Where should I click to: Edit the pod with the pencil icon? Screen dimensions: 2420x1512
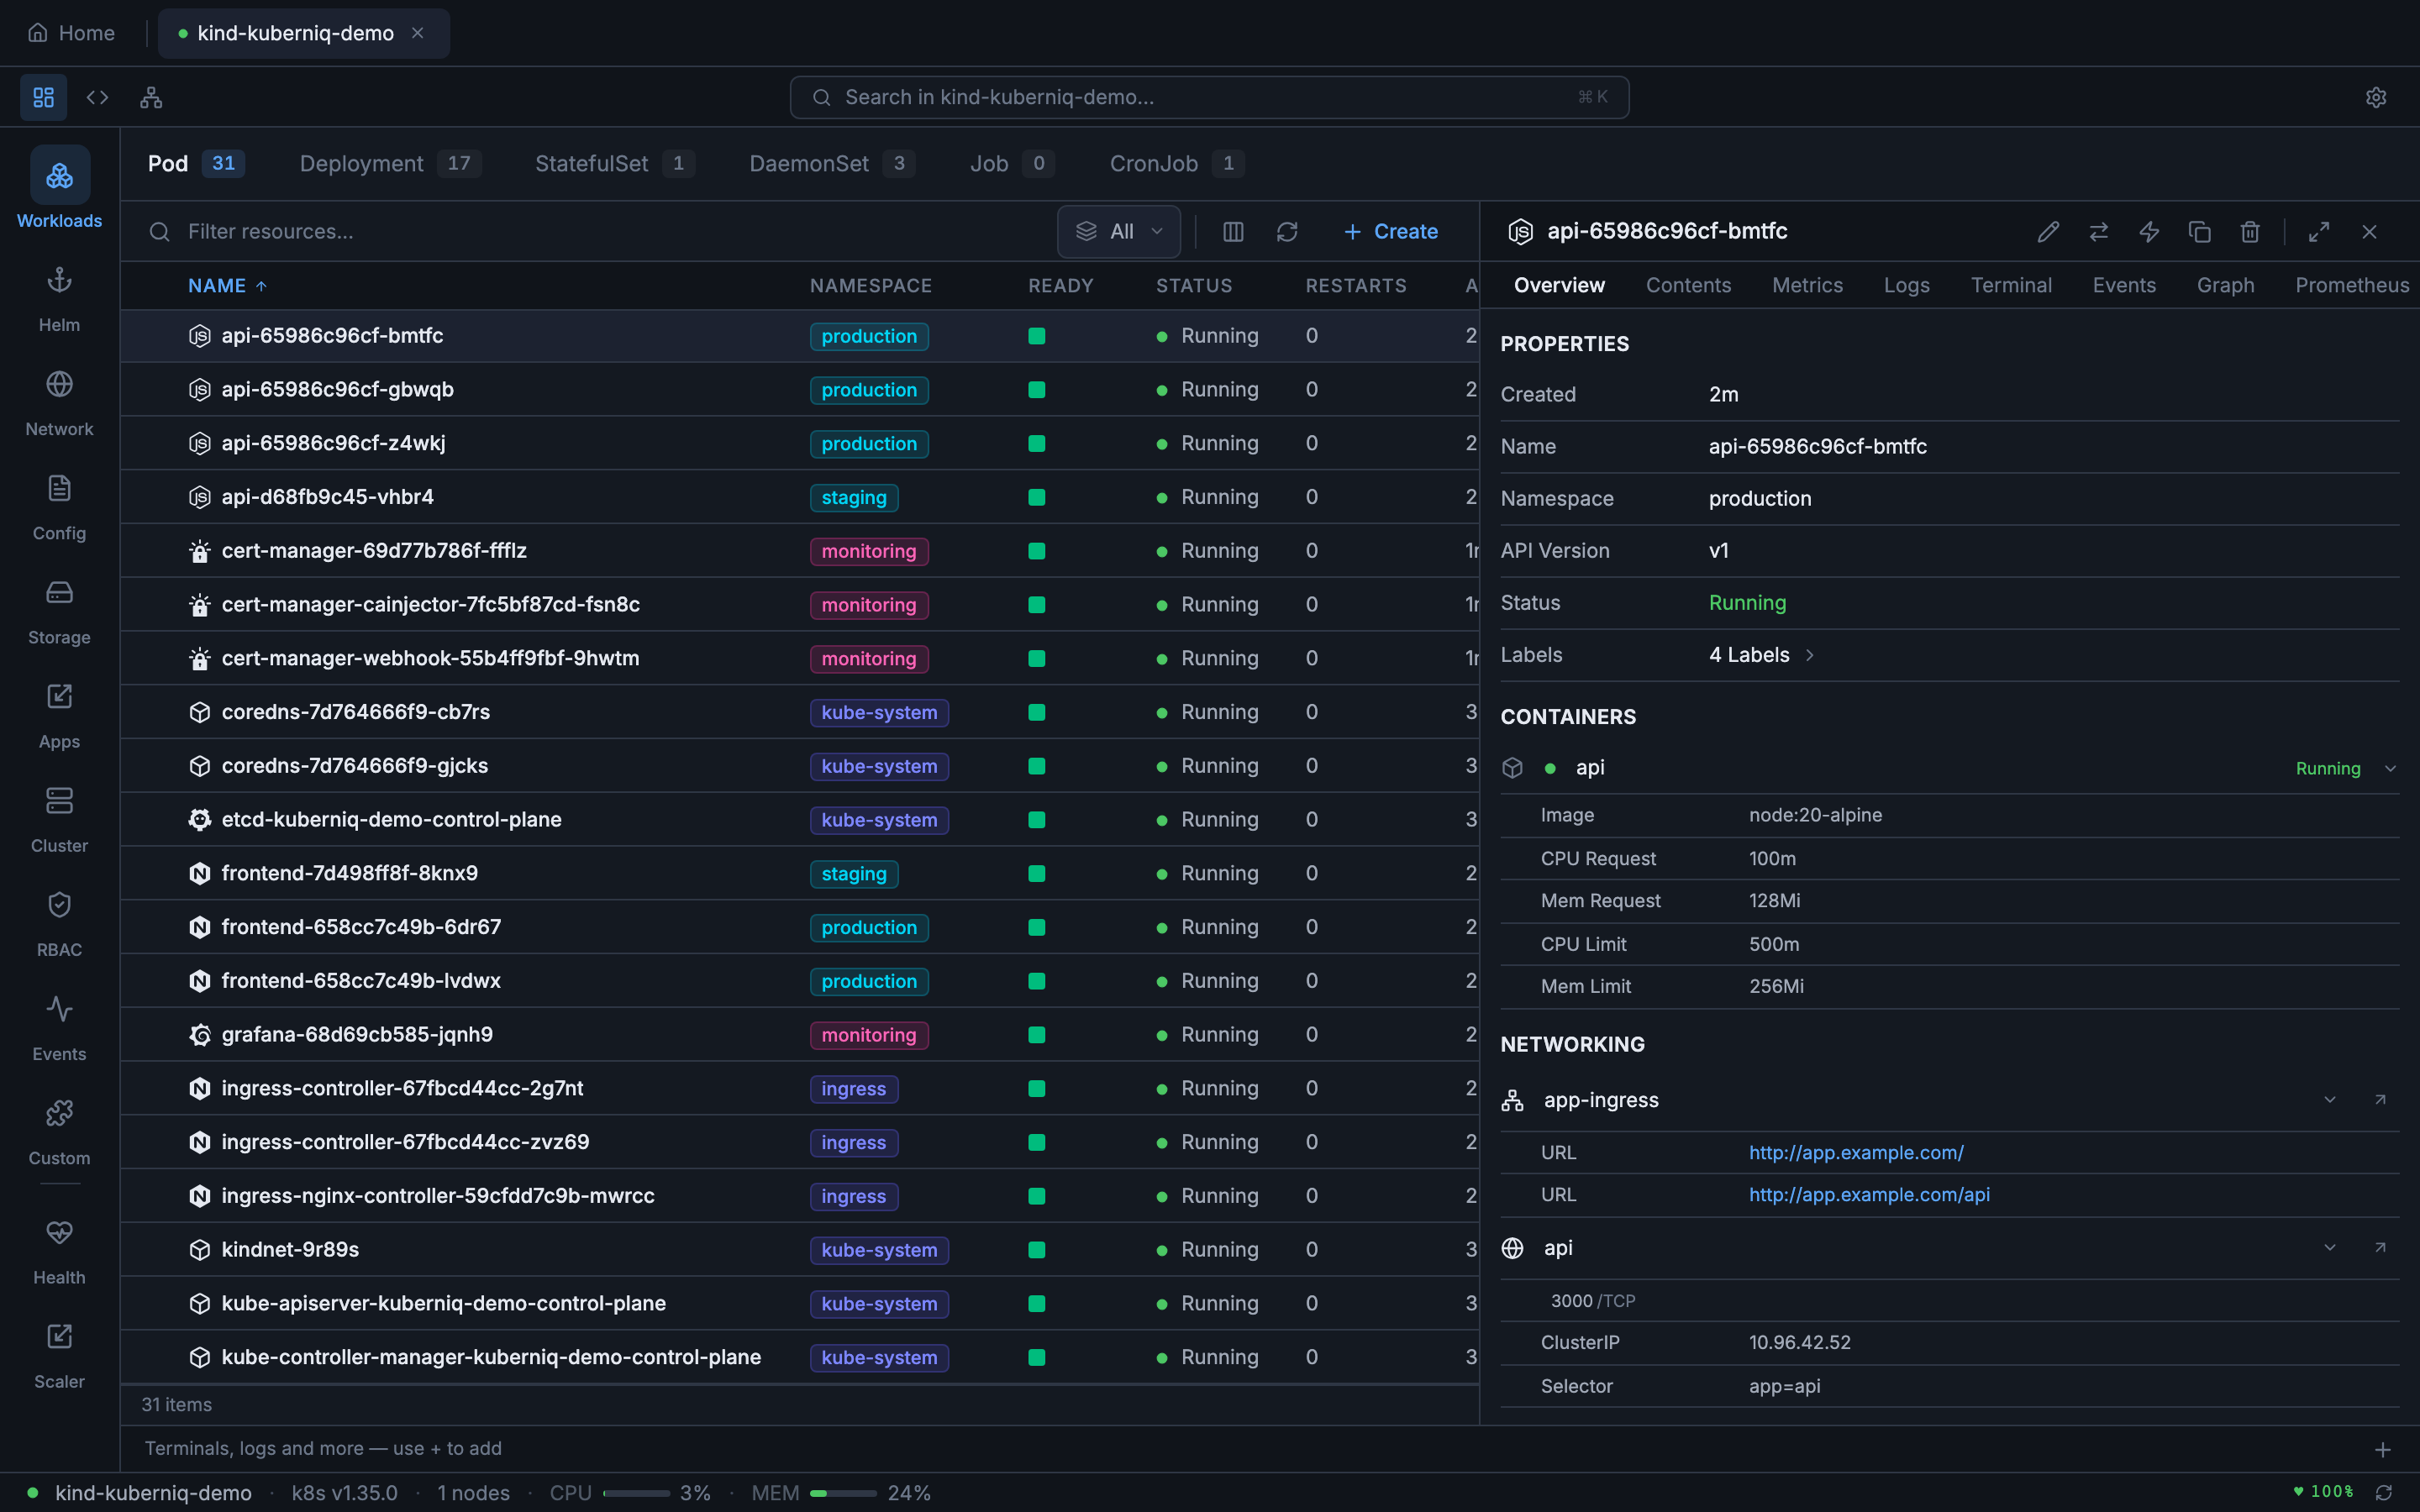(2048, 231)
